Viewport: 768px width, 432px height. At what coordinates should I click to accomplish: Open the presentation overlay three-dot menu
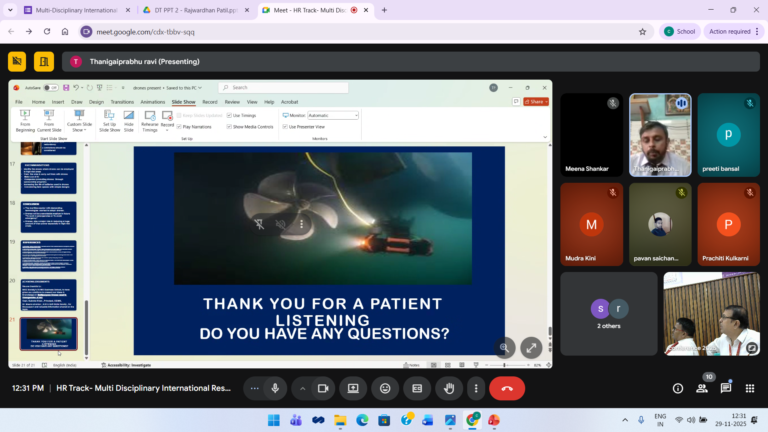(301, 224)
